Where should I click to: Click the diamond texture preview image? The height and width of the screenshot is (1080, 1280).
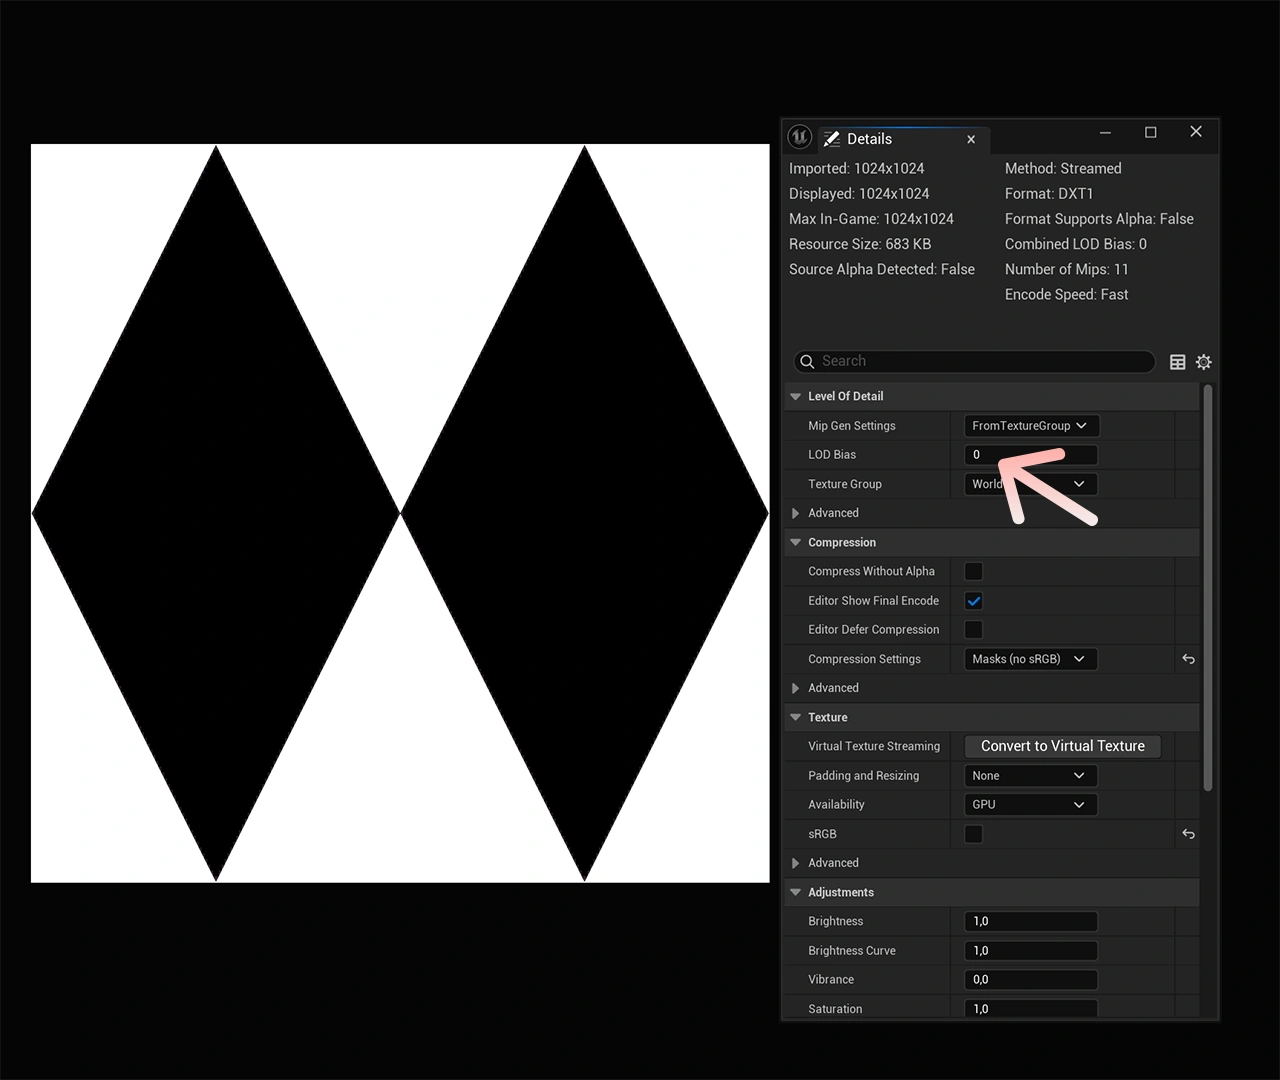pyautogui.click(x=400, y=513)
